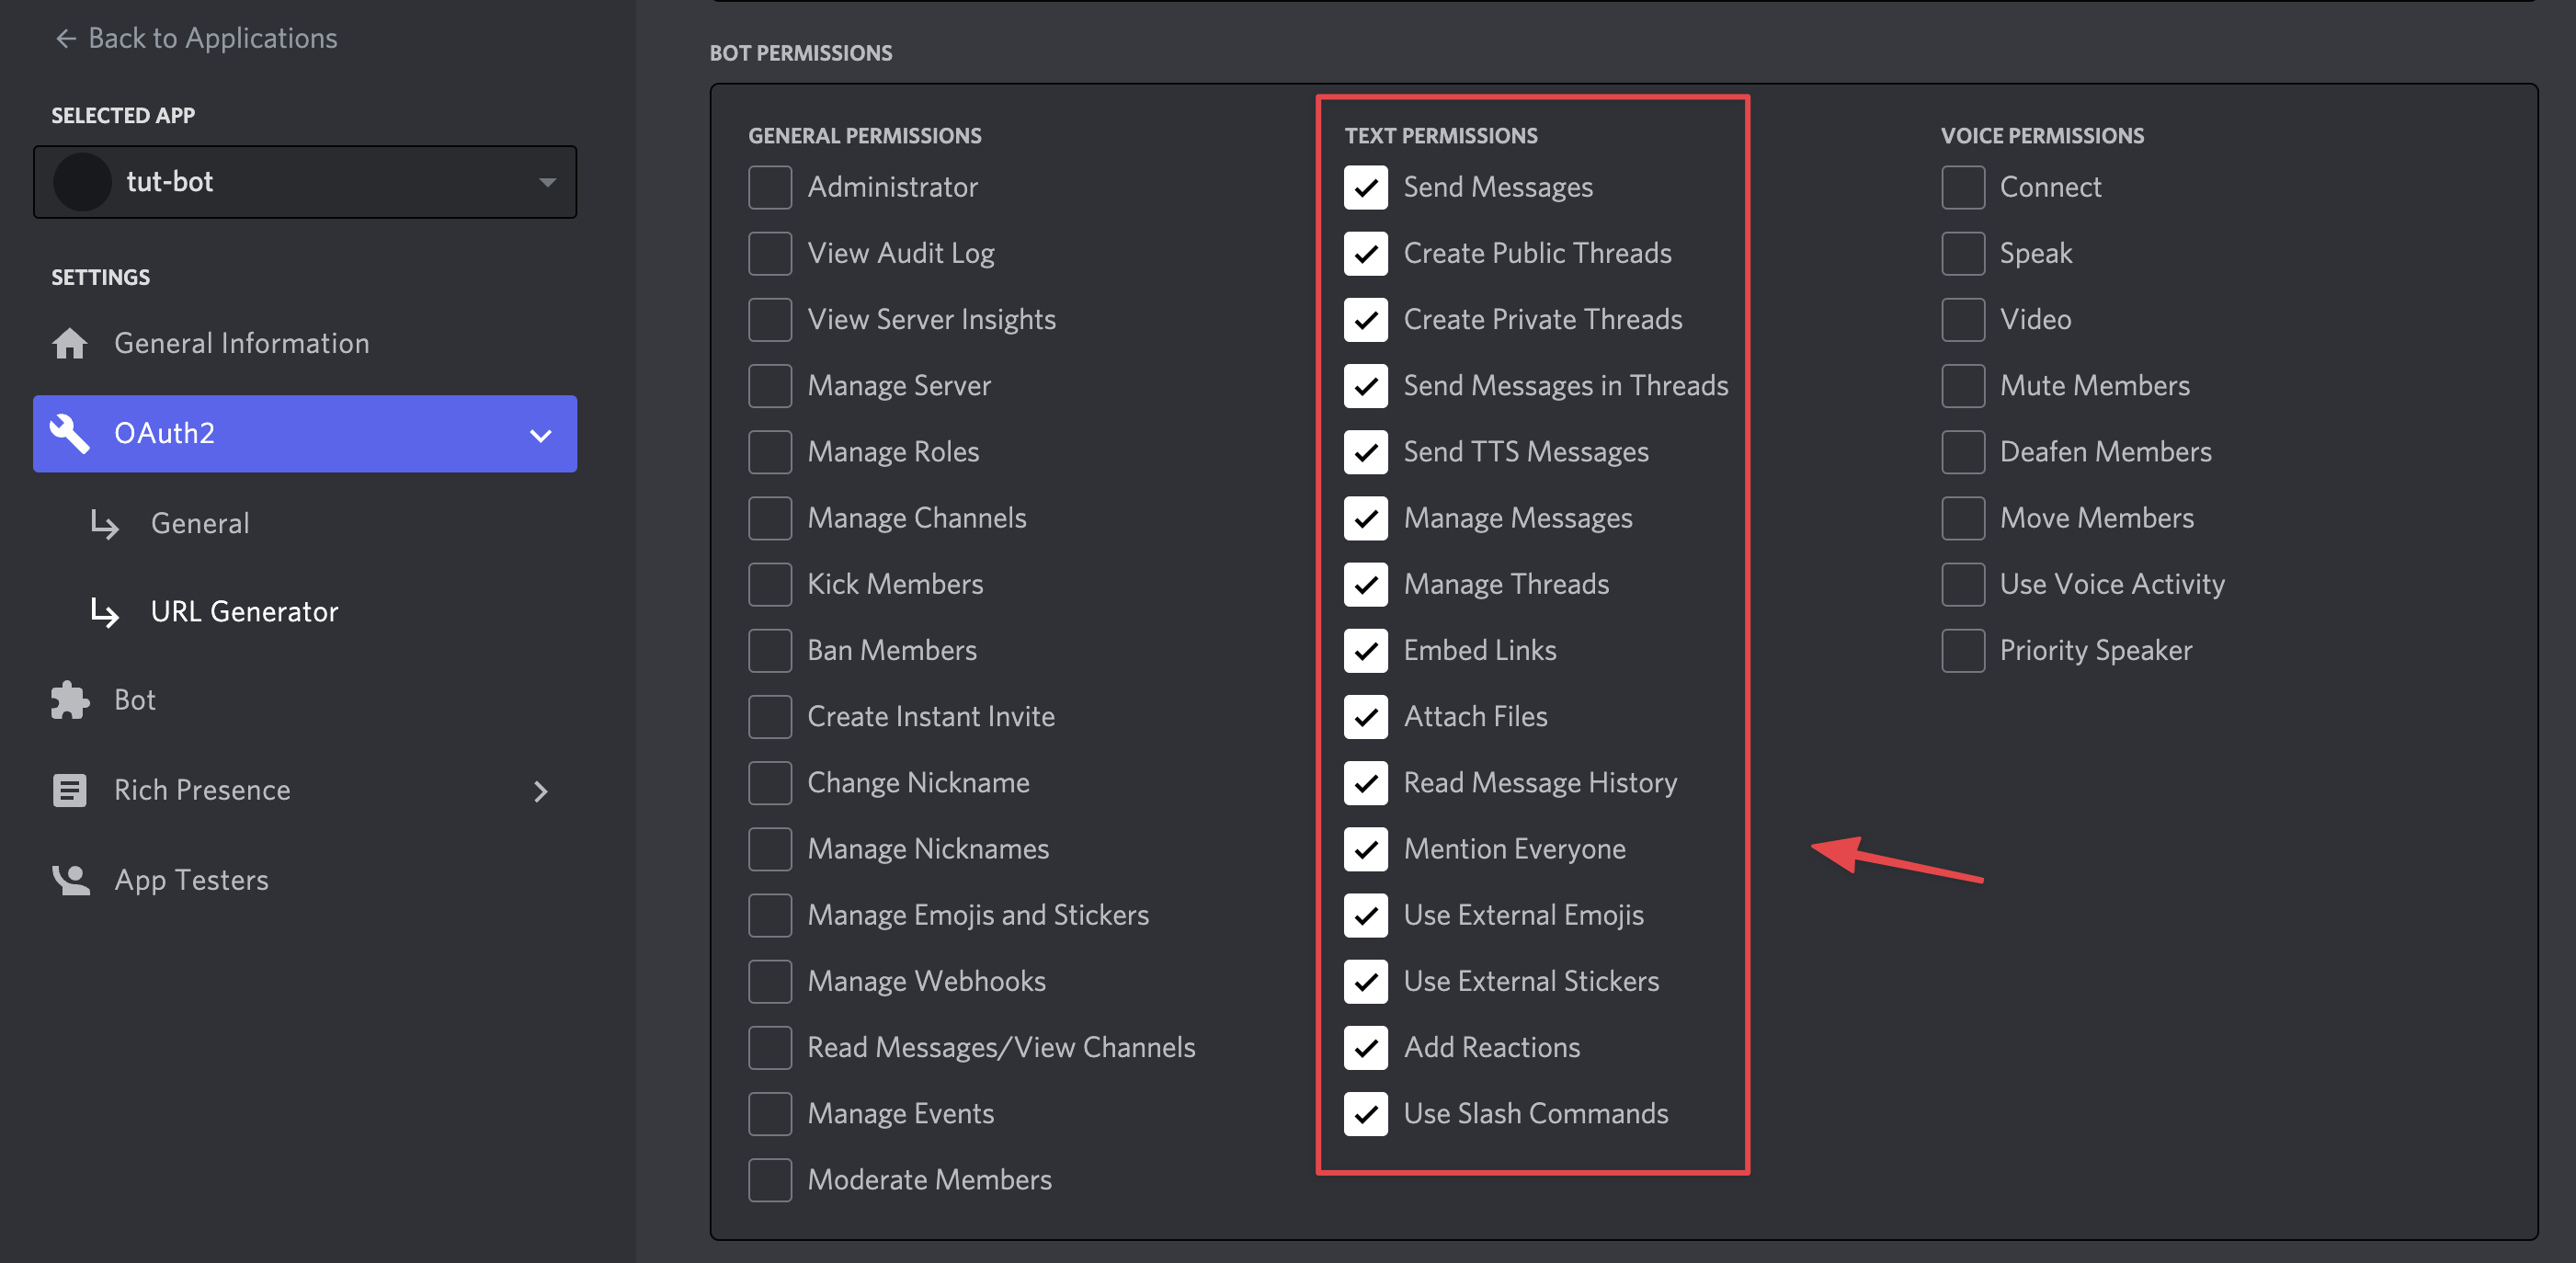Select the URL Generator menu item
The width and height of the screenshot is (2576, 1263).
click(x=244, y=611)
